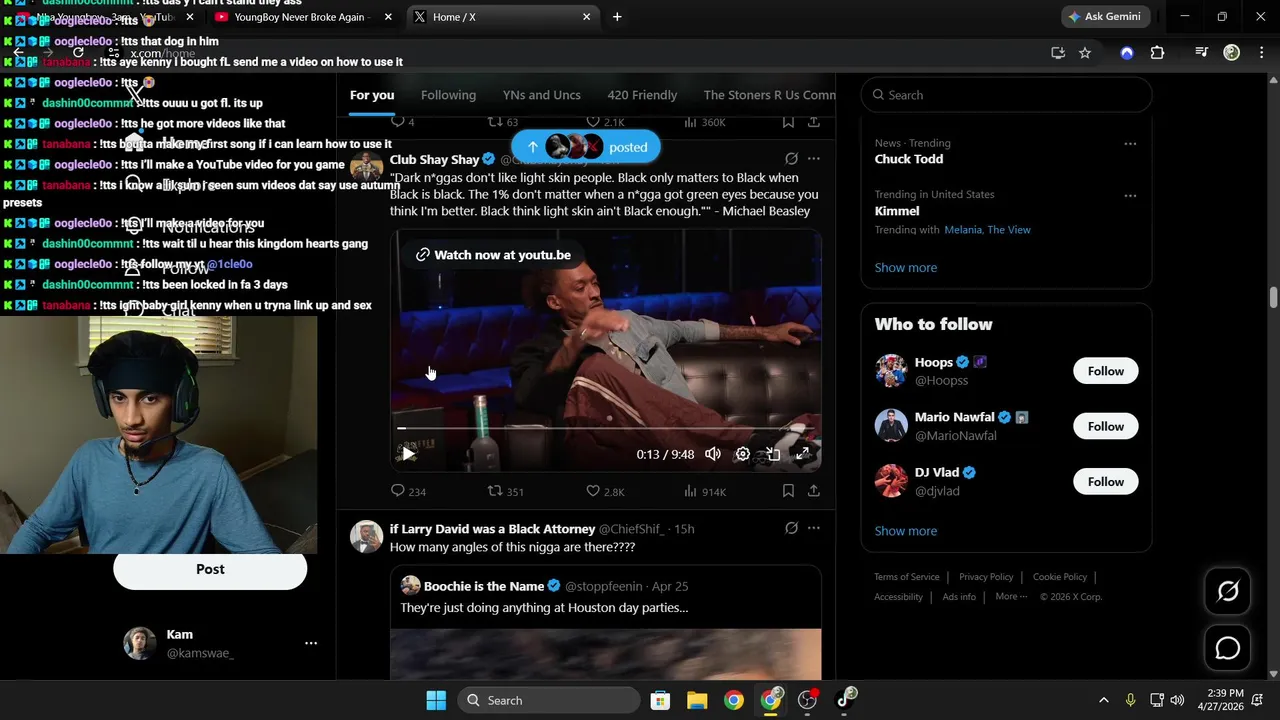
Task: Open Chrome profile avatar
Action: pyautogui.click(x=1232, y=53)
